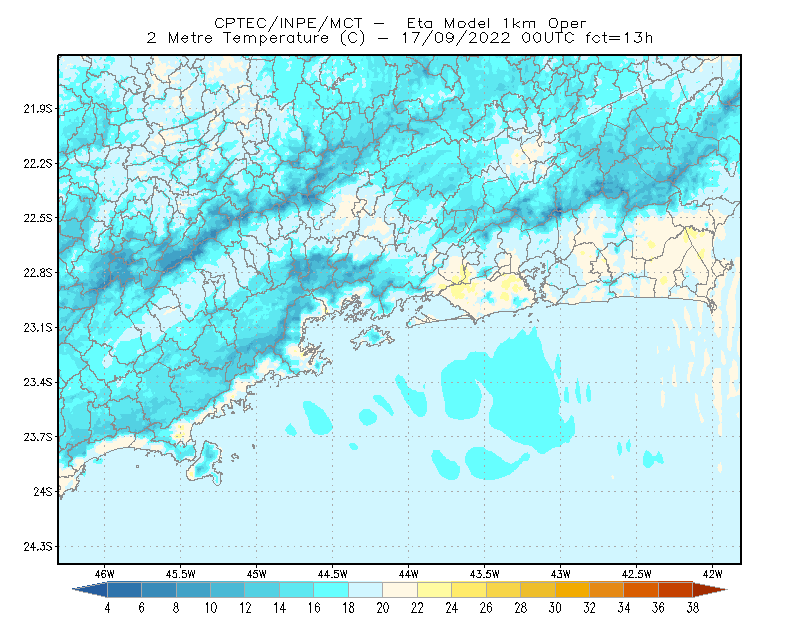This screenshot has height=618, width=800.
Task: Click the 44W longitude label
Action: [x=409, y=574]
